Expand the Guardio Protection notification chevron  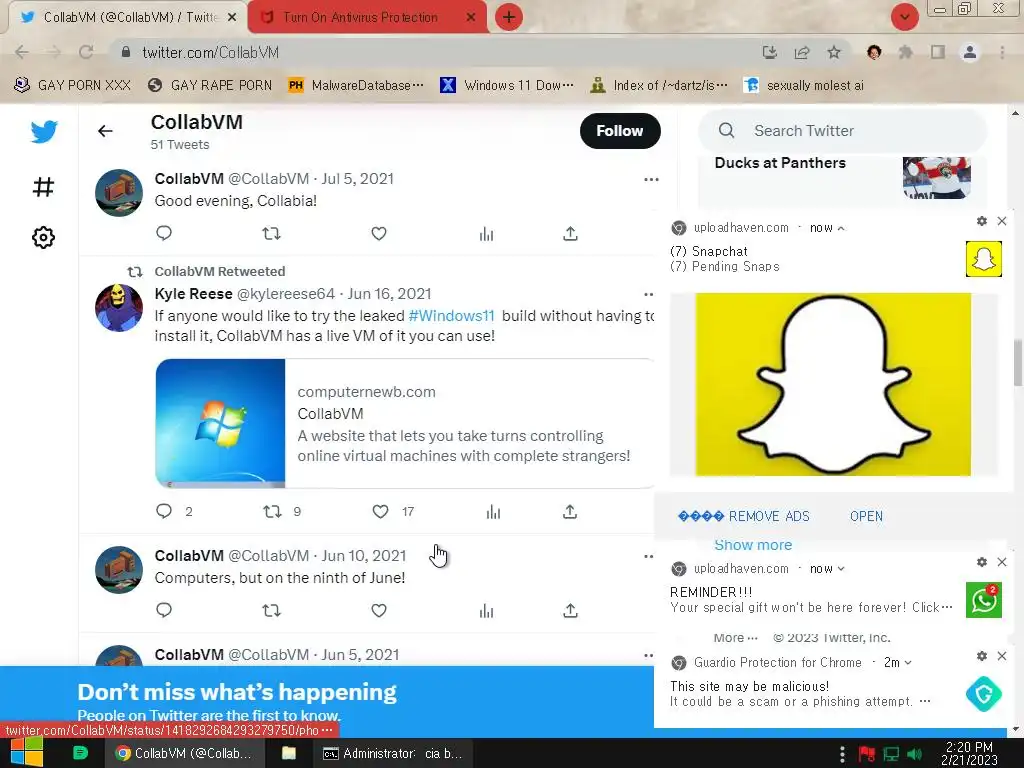tap(908, 663)
